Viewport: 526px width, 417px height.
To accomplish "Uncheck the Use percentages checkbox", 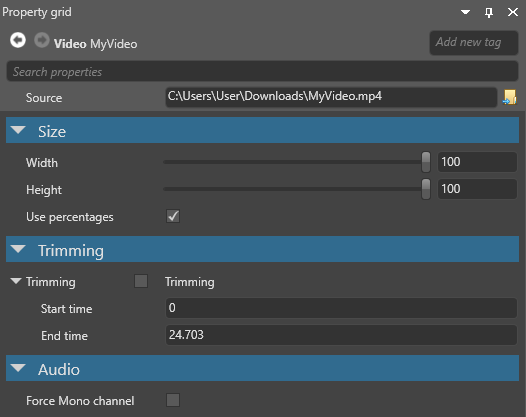I will click(173, 216).
